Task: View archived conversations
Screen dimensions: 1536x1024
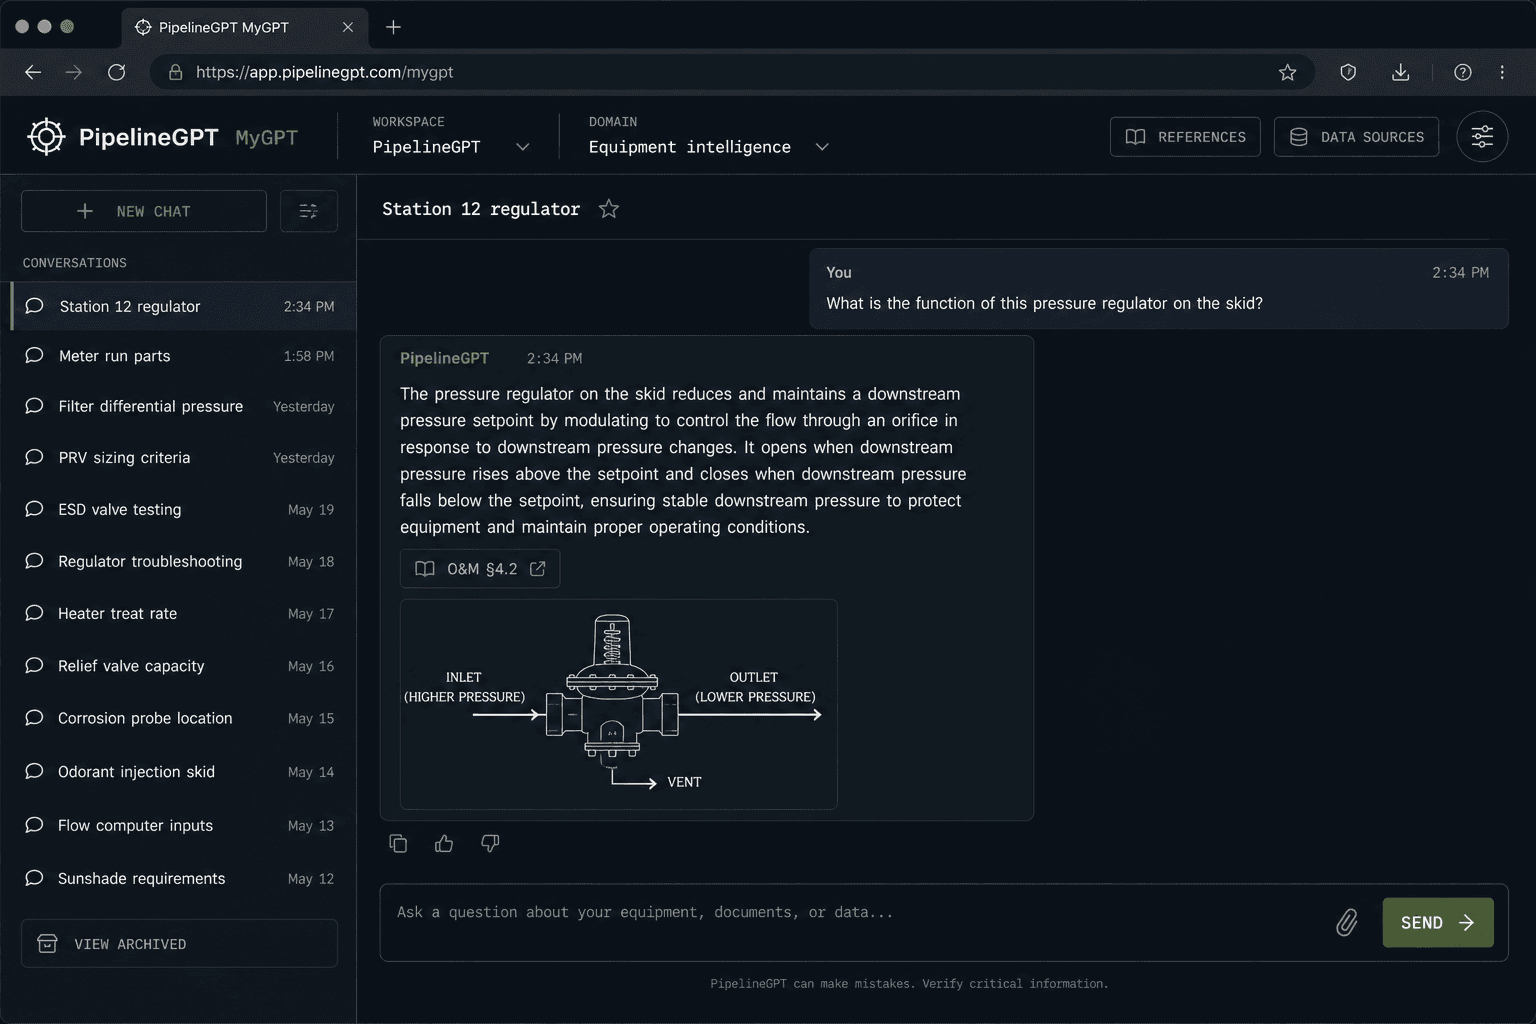Action: point(179,943)
